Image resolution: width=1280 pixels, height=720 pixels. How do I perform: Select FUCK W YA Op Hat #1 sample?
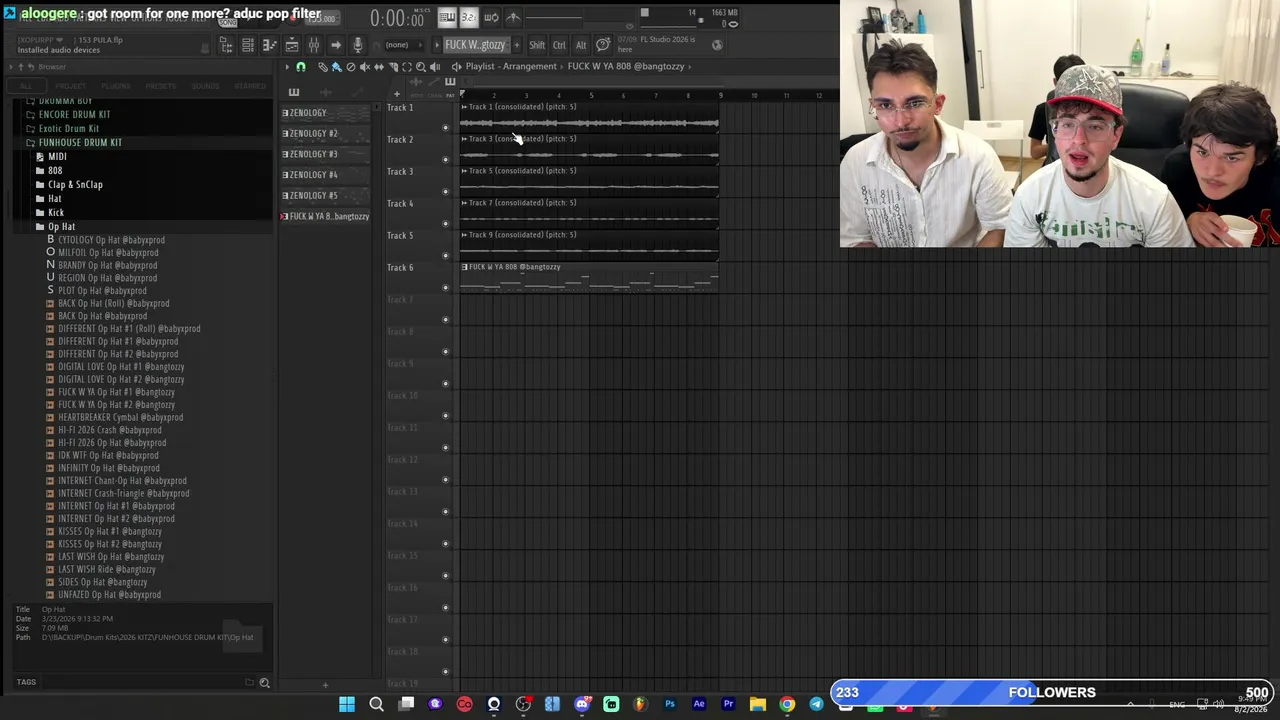[116, 392]
